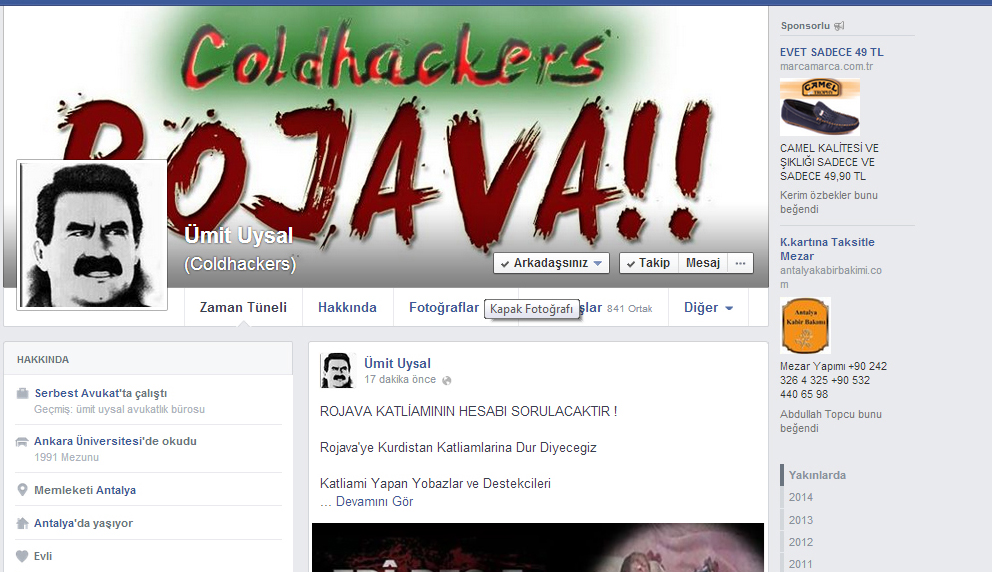Jump to 2013 in the timeline navigator
The width and height of the screenshot is (992, 572).
(800, 520)
